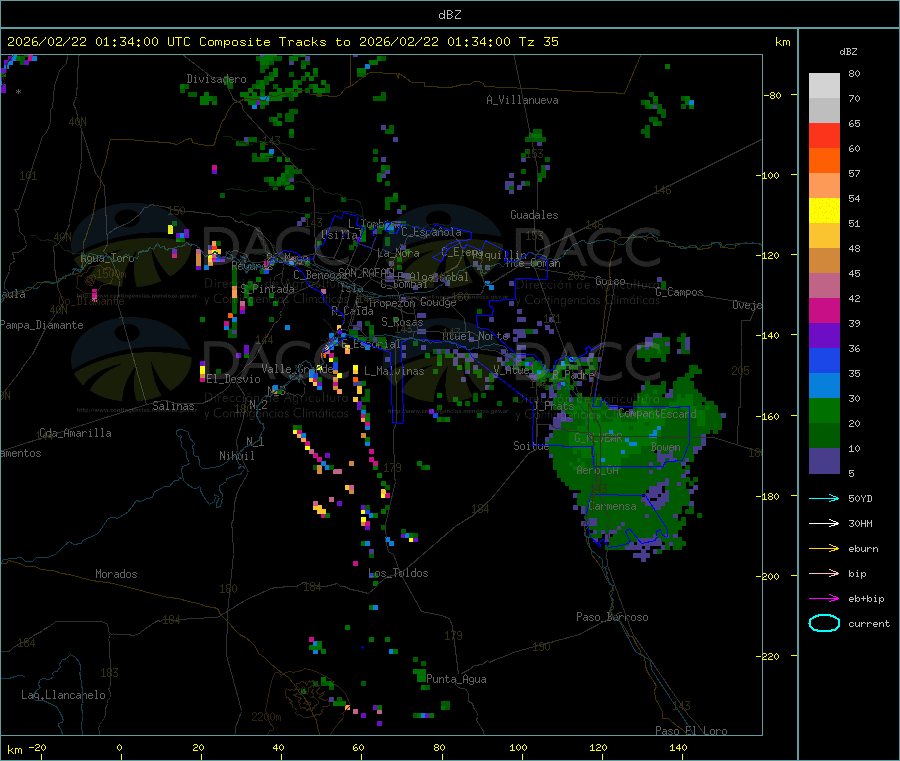Click the '-220' tick on the vertical km axis
The width and height of the screenshot is (900, 761).
(770, 656)
